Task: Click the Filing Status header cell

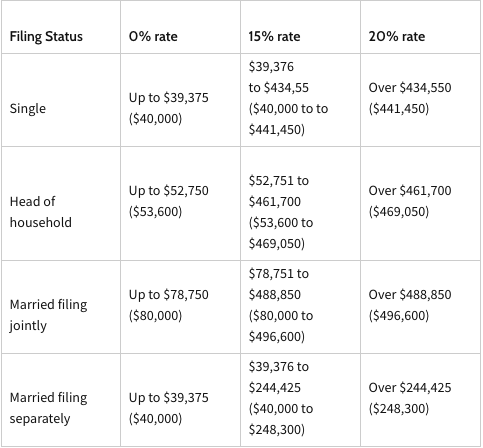Action: [61, 27]
